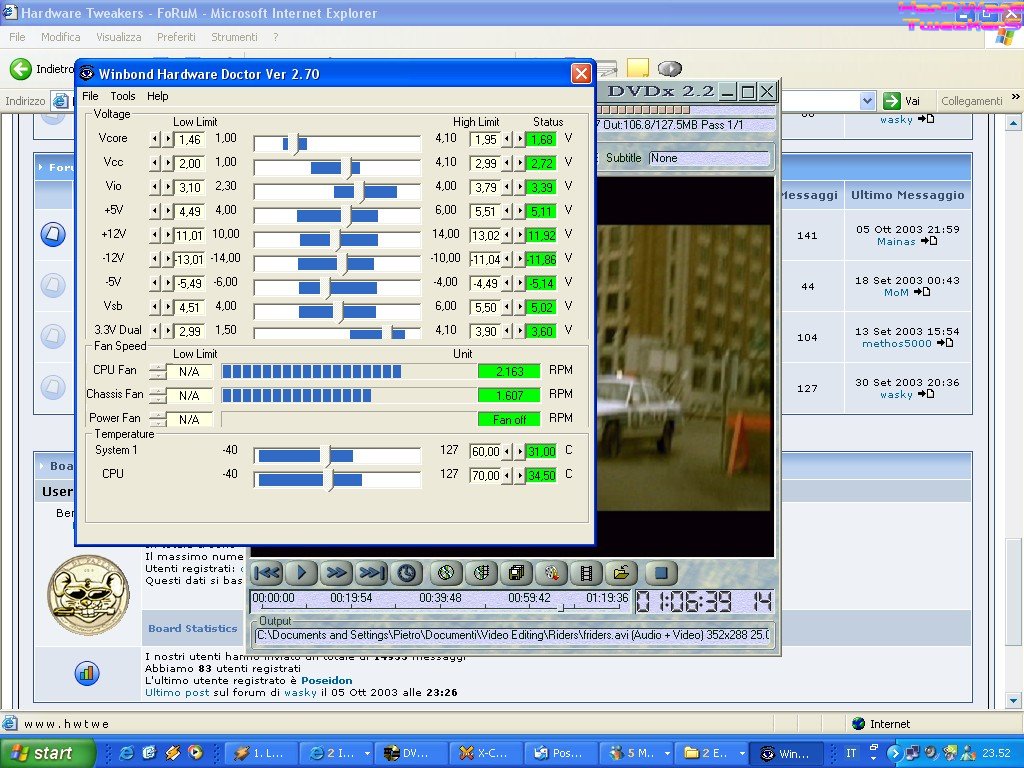The width and height of the screenshot is (1024, 768).
Task: Click the taskbar clock showing 23.52
Action: (996, 753)
